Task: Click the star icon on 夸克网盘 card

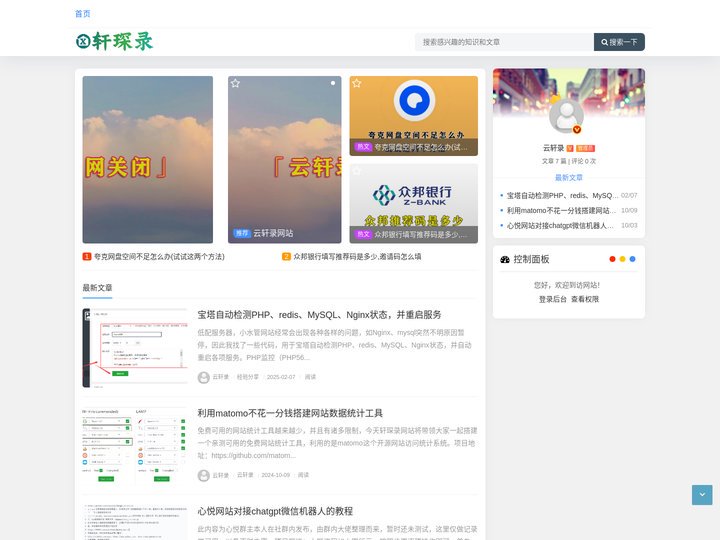Action: [x=356, y=83]
